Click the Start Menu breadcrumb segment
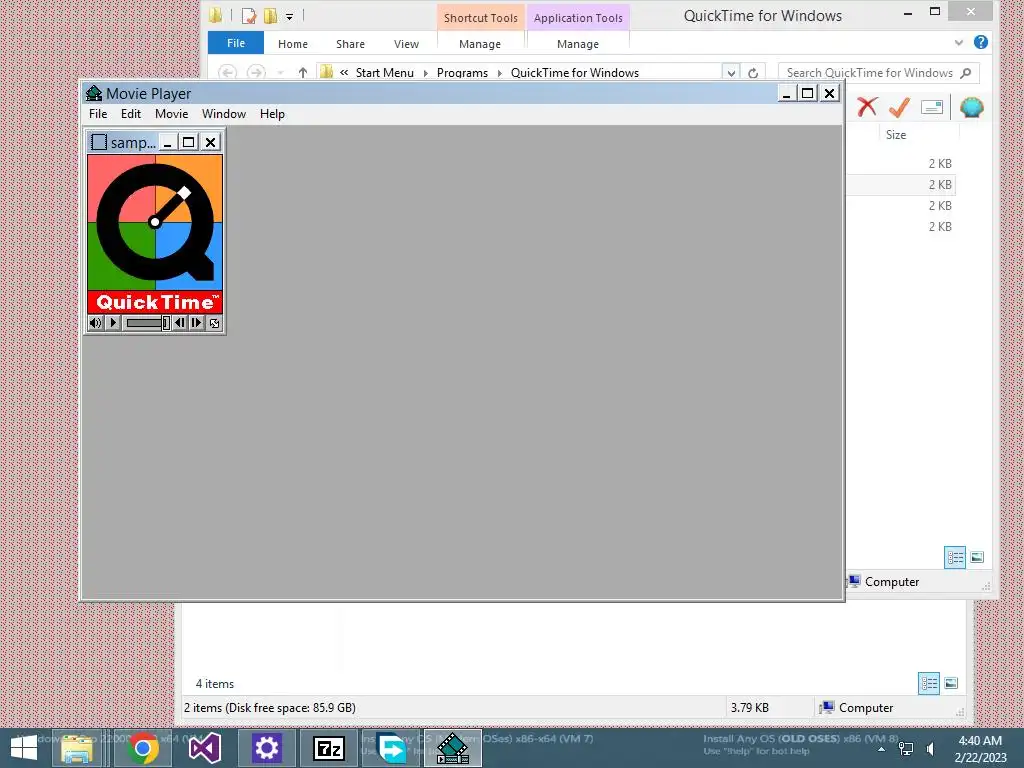This screenshot has height=768, width=1024. point(385,72)
